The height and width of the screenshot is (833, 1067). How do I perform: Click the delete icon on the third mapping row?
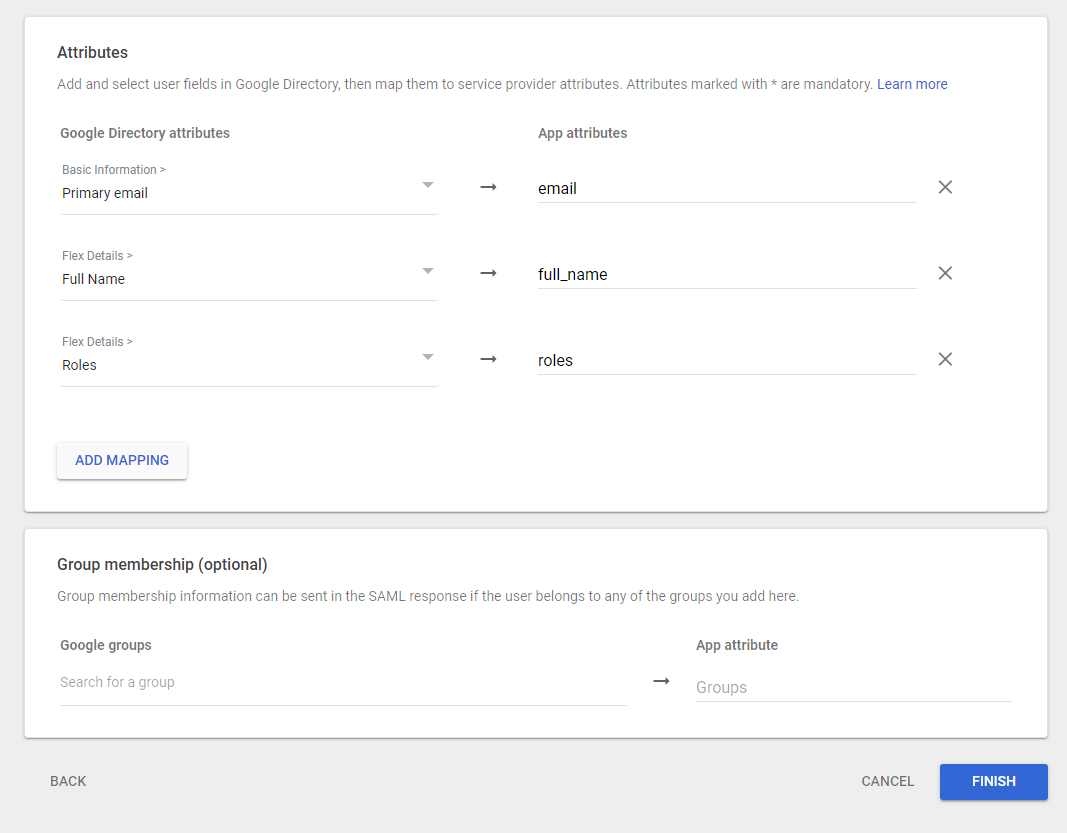click(x=945, y=359)
